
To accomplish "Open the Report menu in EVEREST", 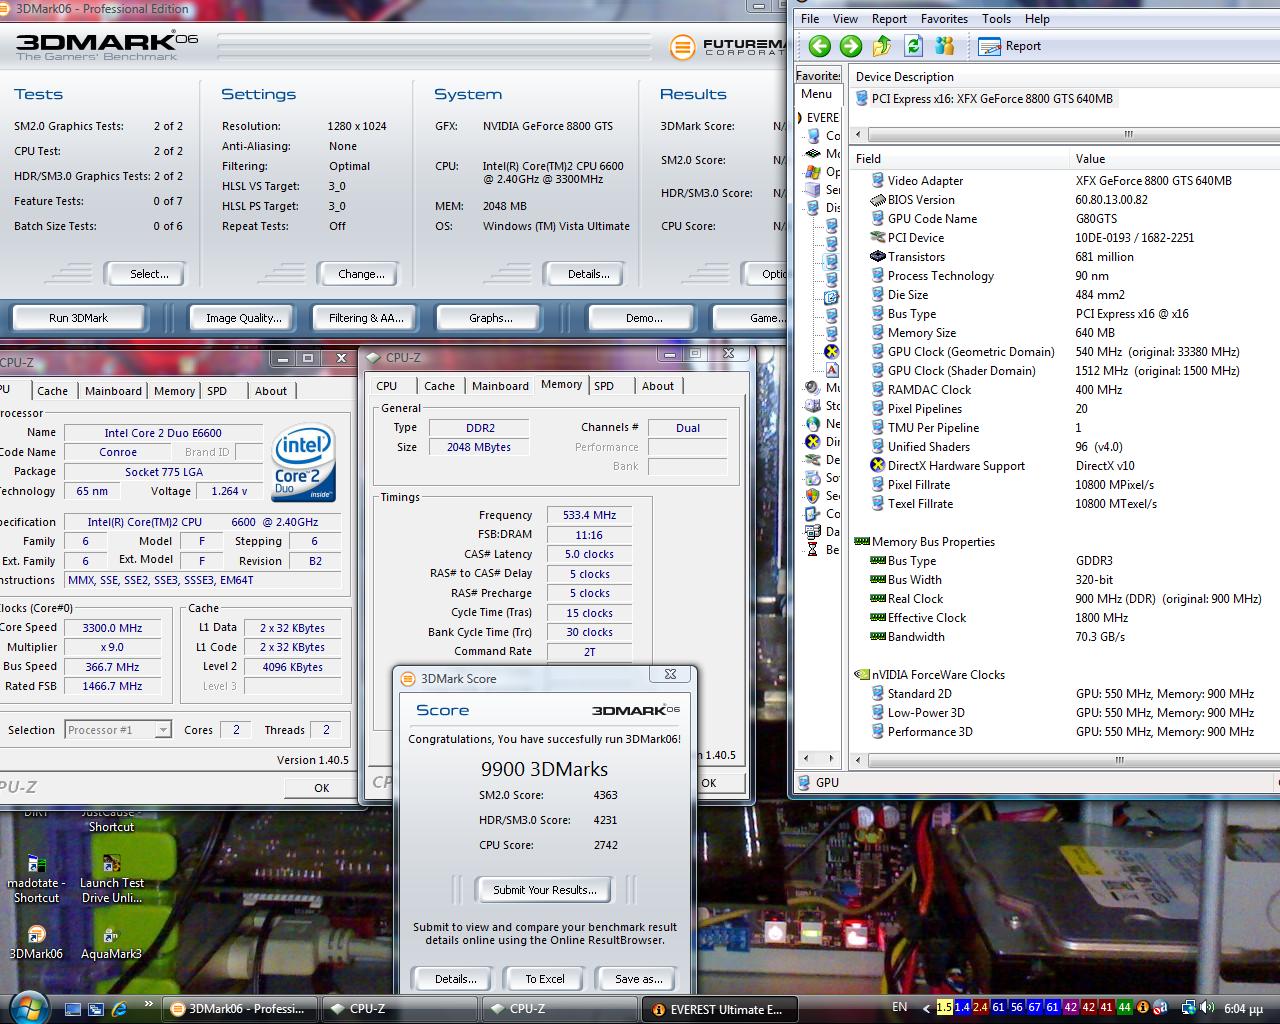I will pyautogui.click(x=889, y=19).
